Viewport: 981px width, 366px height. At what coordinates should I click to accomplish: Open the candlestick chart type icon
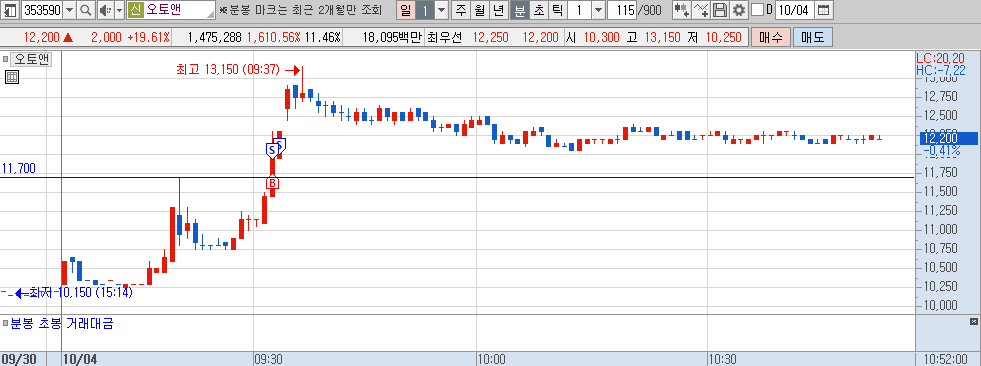tap(682, 10)
